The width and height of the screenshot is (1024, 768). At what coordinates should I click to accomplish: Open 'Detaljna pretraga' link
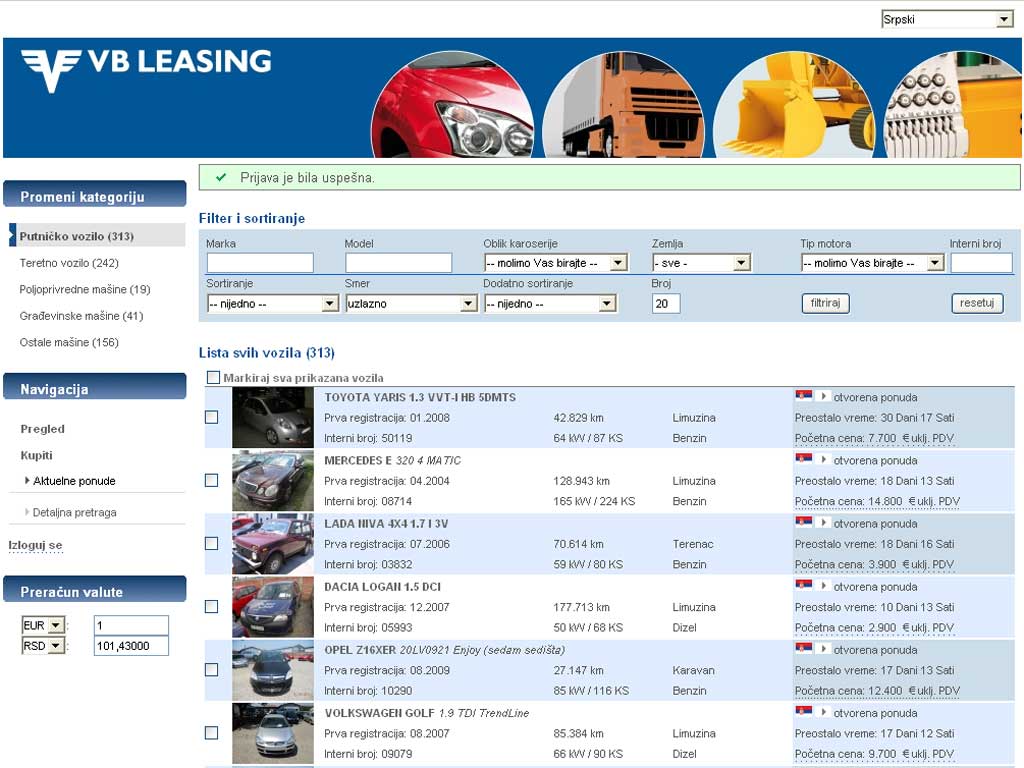click(74, 513)
